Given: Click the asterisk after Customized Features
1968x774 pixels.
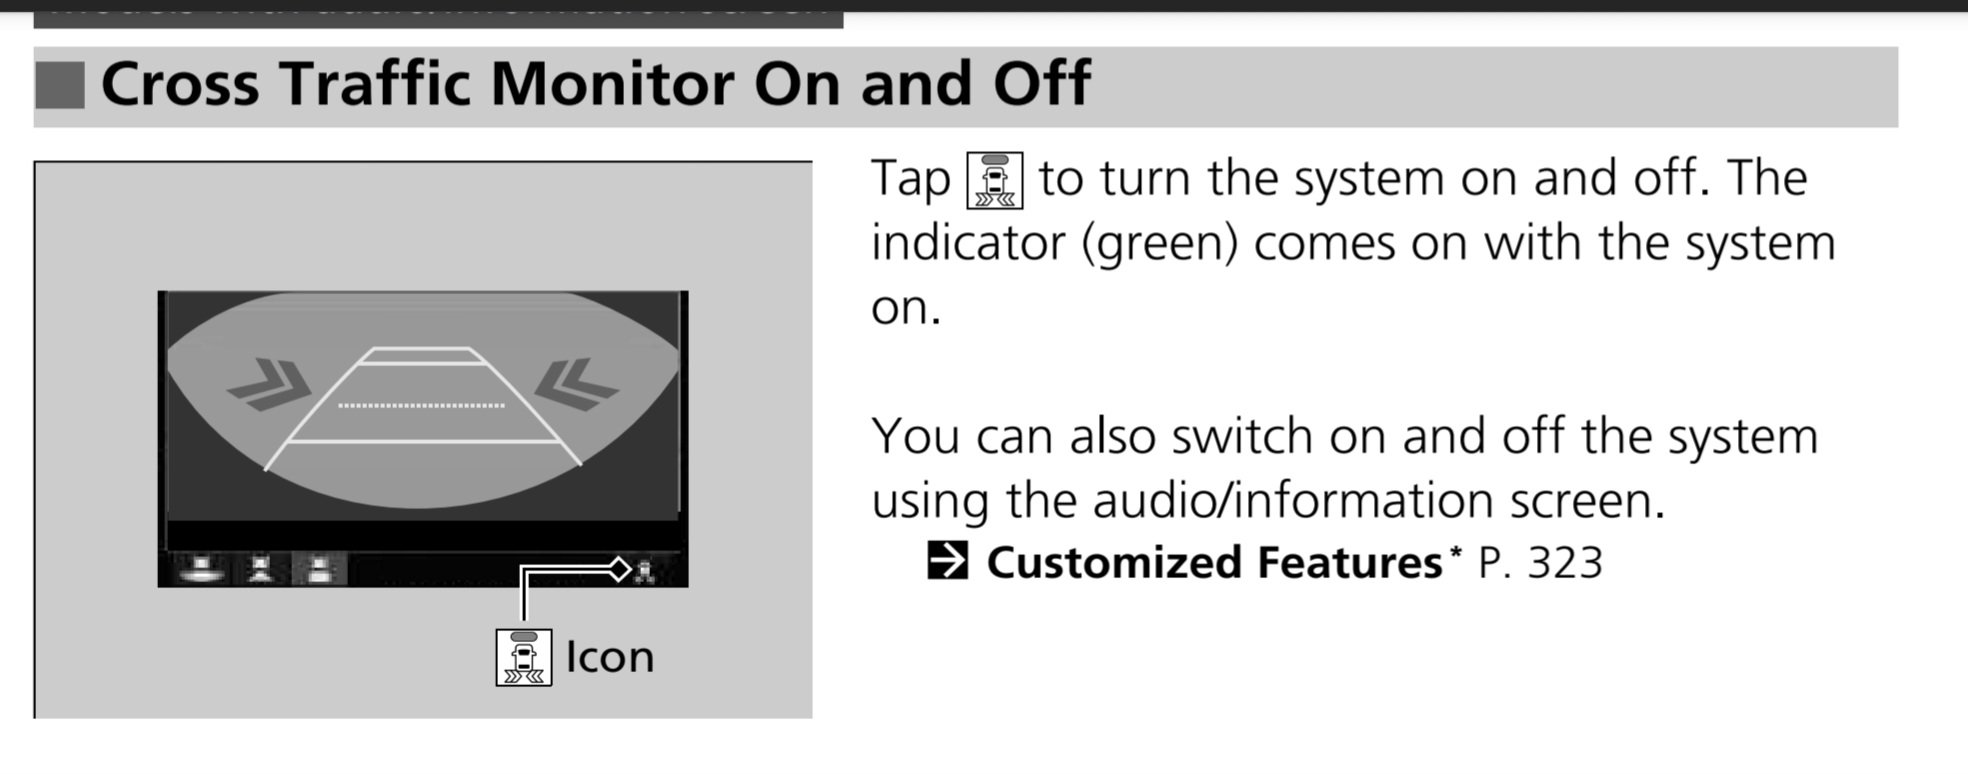Looking at the screenshot, I should coord(1455,553).
